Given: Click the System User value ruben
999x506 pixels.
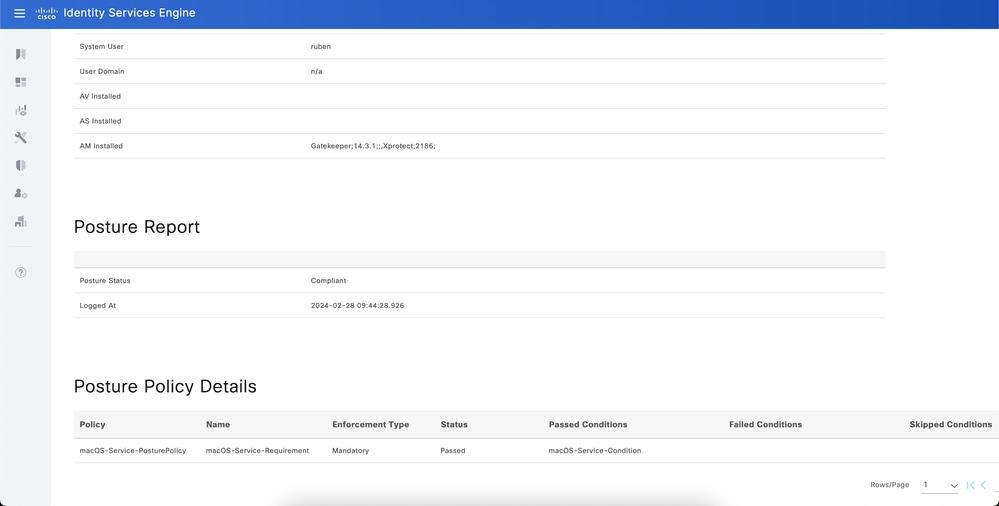Looking at the screenshot, I should pos(320,47).
